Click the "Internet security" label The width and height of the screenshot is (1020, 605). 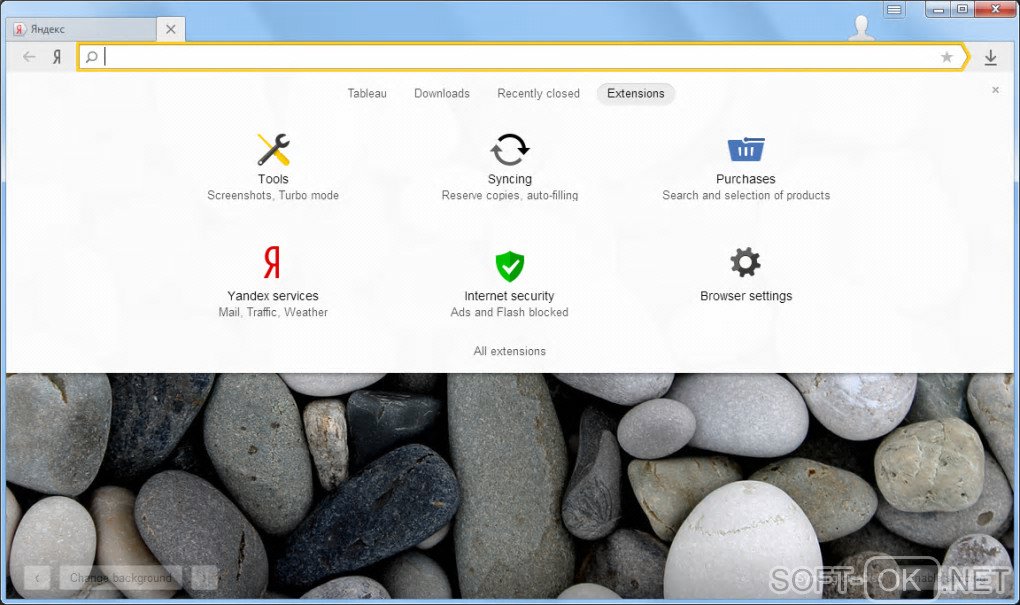509,296
